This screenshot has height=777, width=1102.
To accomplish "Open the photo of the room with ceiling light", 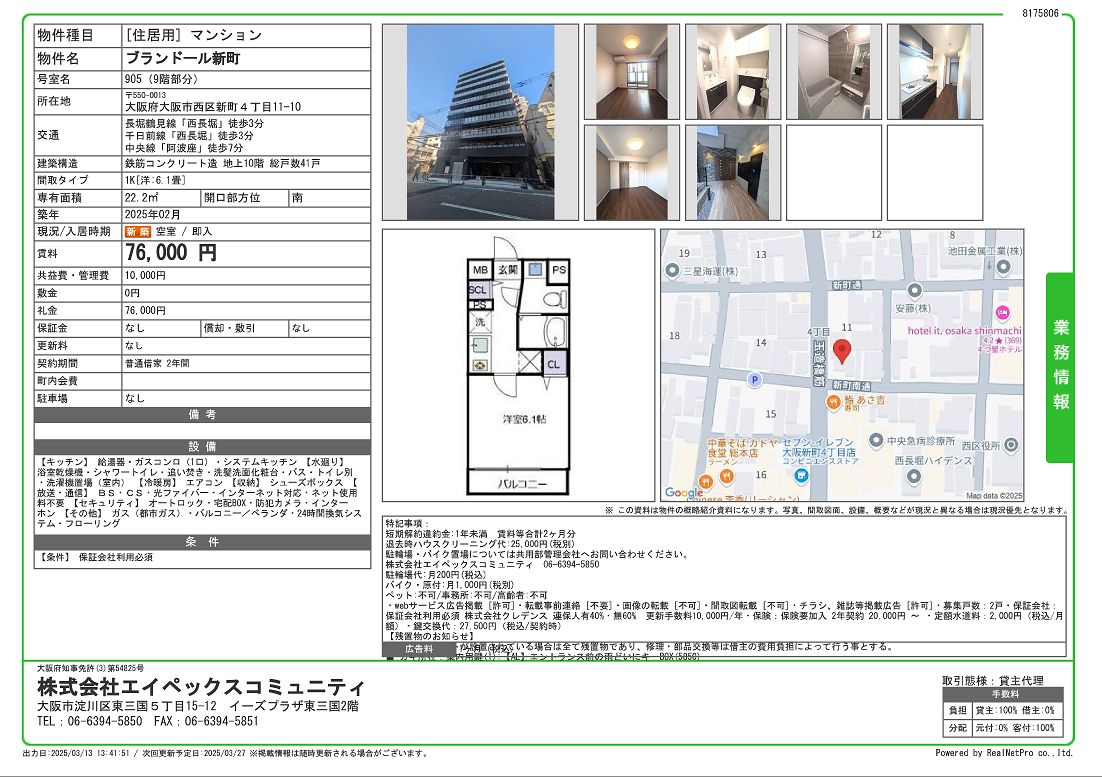I will pyautogui.click(x=632, y=173).
